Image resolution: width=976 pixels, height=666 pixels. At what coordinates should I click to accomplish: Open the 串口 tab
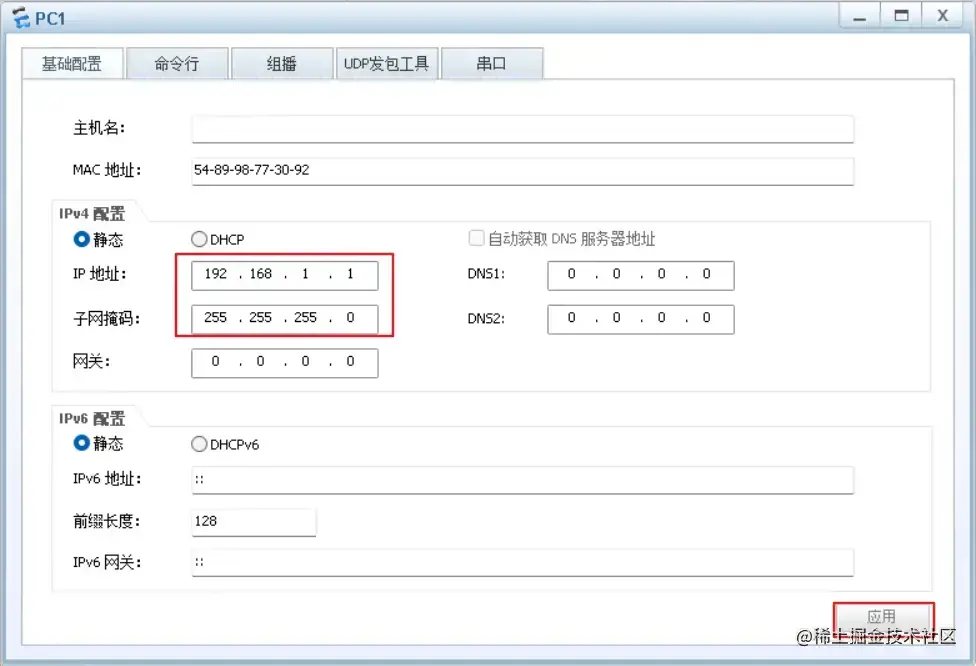point(492,63)
